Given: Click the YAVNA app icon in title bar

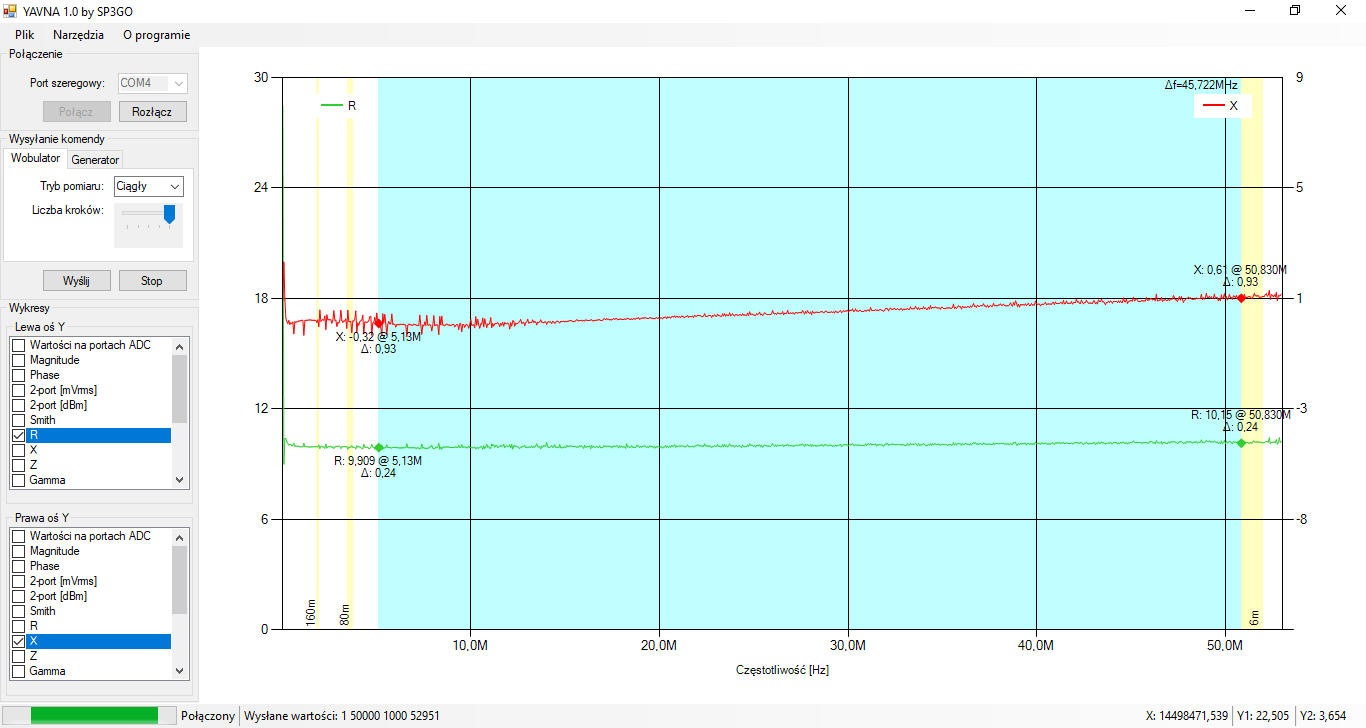Looking at the screenshot, I should pos(11,11).
